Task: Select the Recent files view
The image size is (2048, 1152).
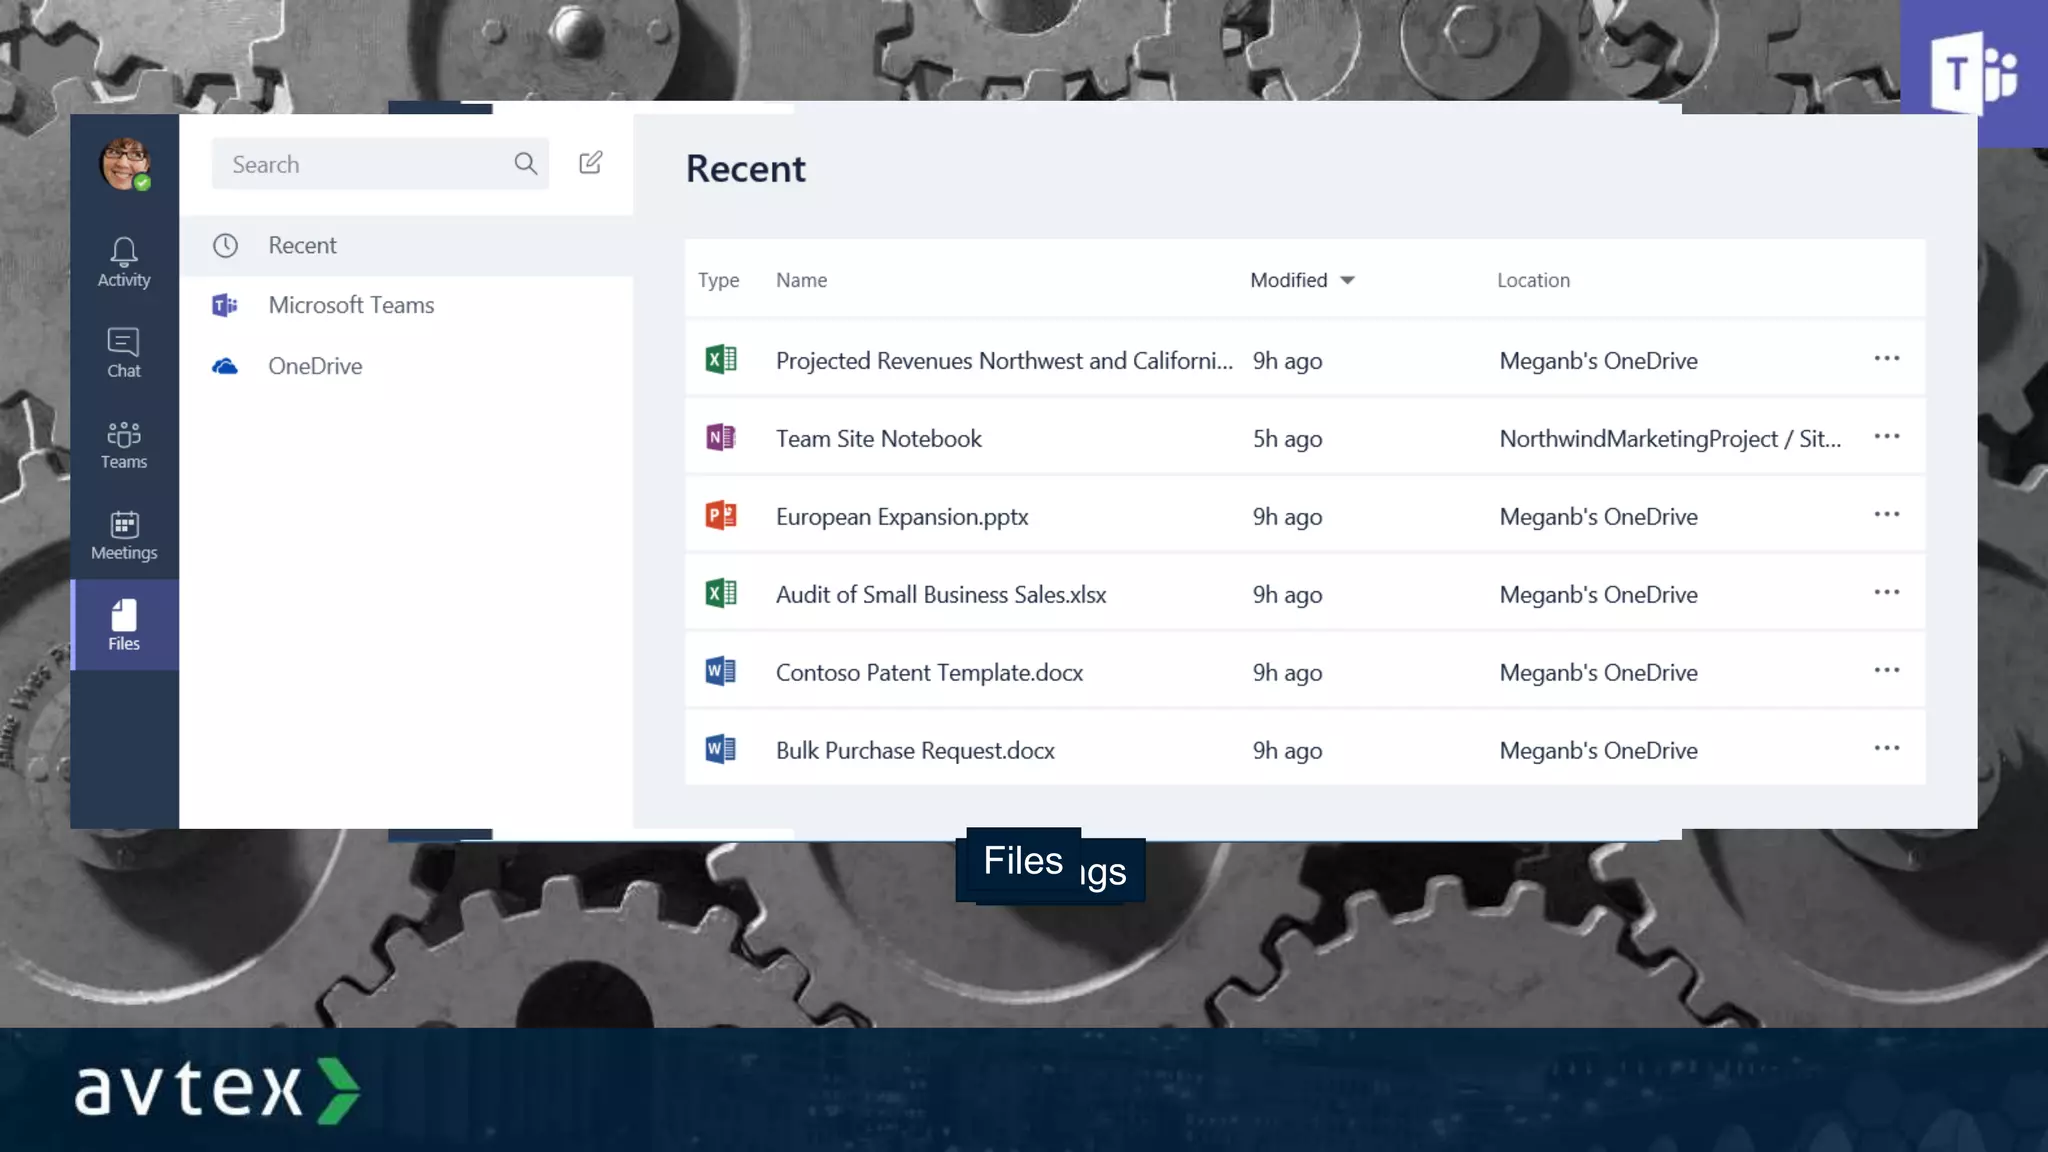Action: click(302, 245)
